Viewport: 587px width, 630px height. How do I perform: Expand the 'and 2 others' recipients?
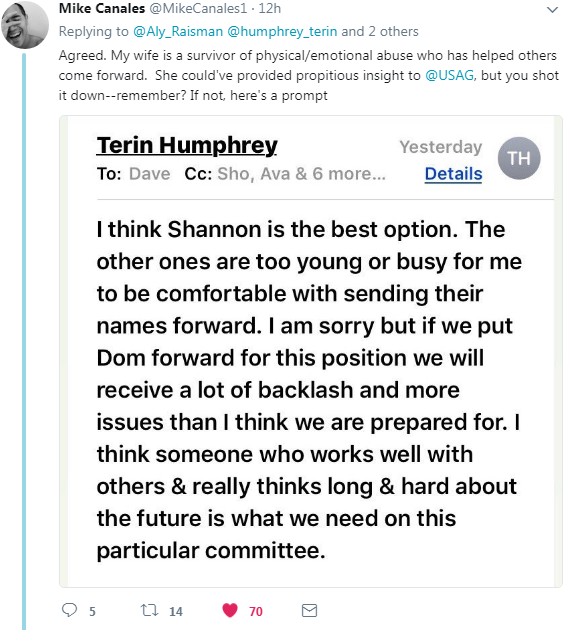pos(380,31)
